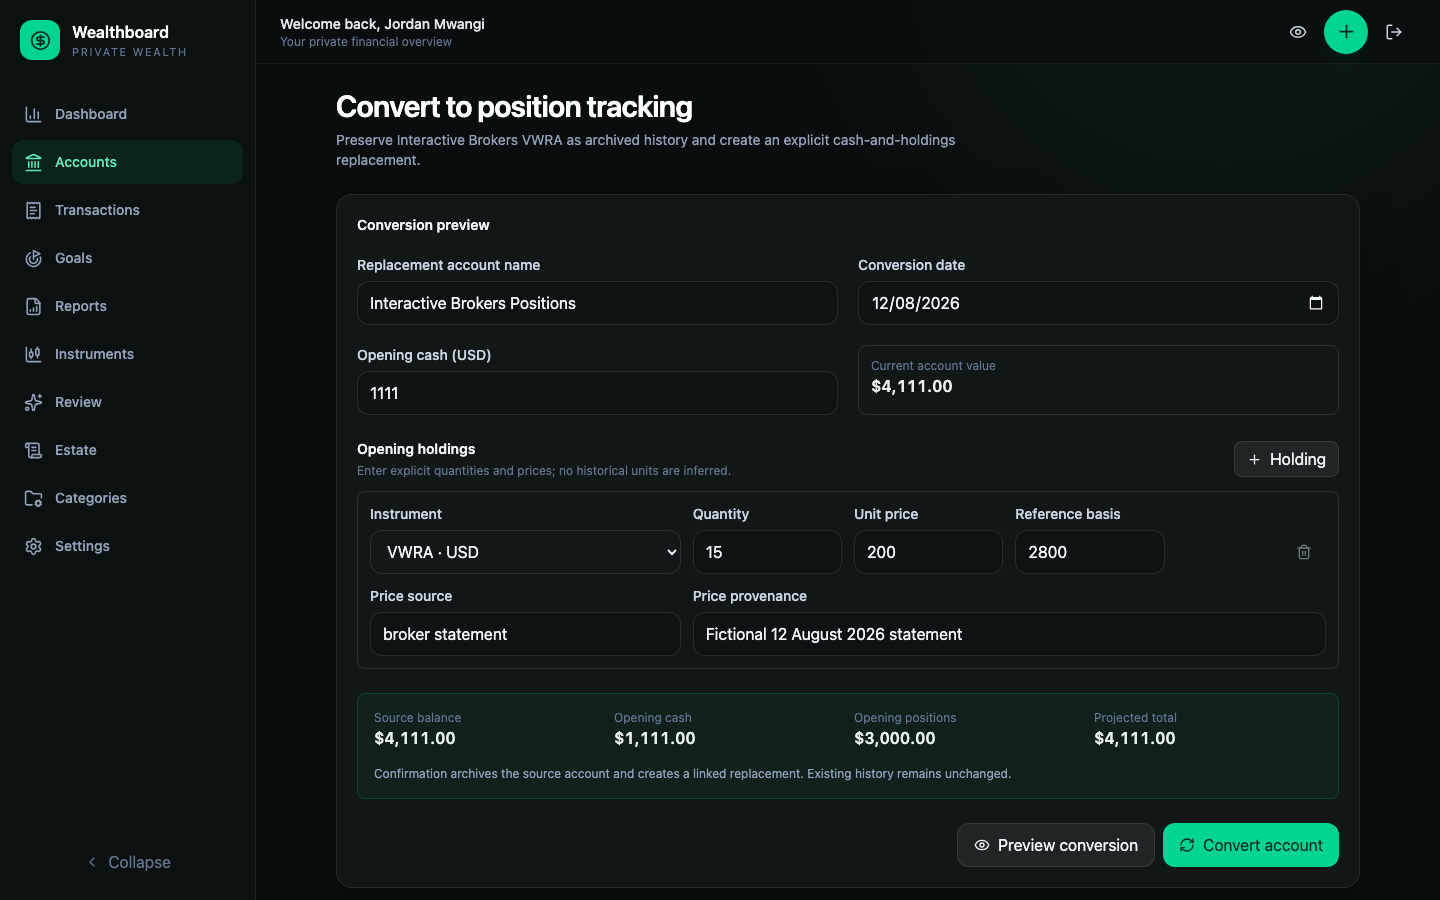Select the Transactions menu item
The height and width of the screenshot is (900, 1440).
pyautogui.click(x=127, y=210)
